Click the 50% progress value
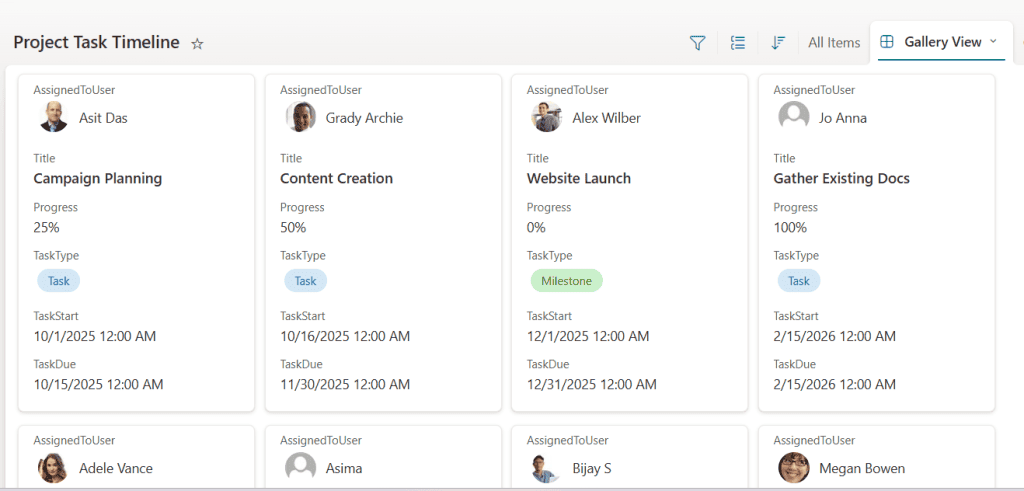The width and height of the screenshot is (1024, 491). (293, 227)
